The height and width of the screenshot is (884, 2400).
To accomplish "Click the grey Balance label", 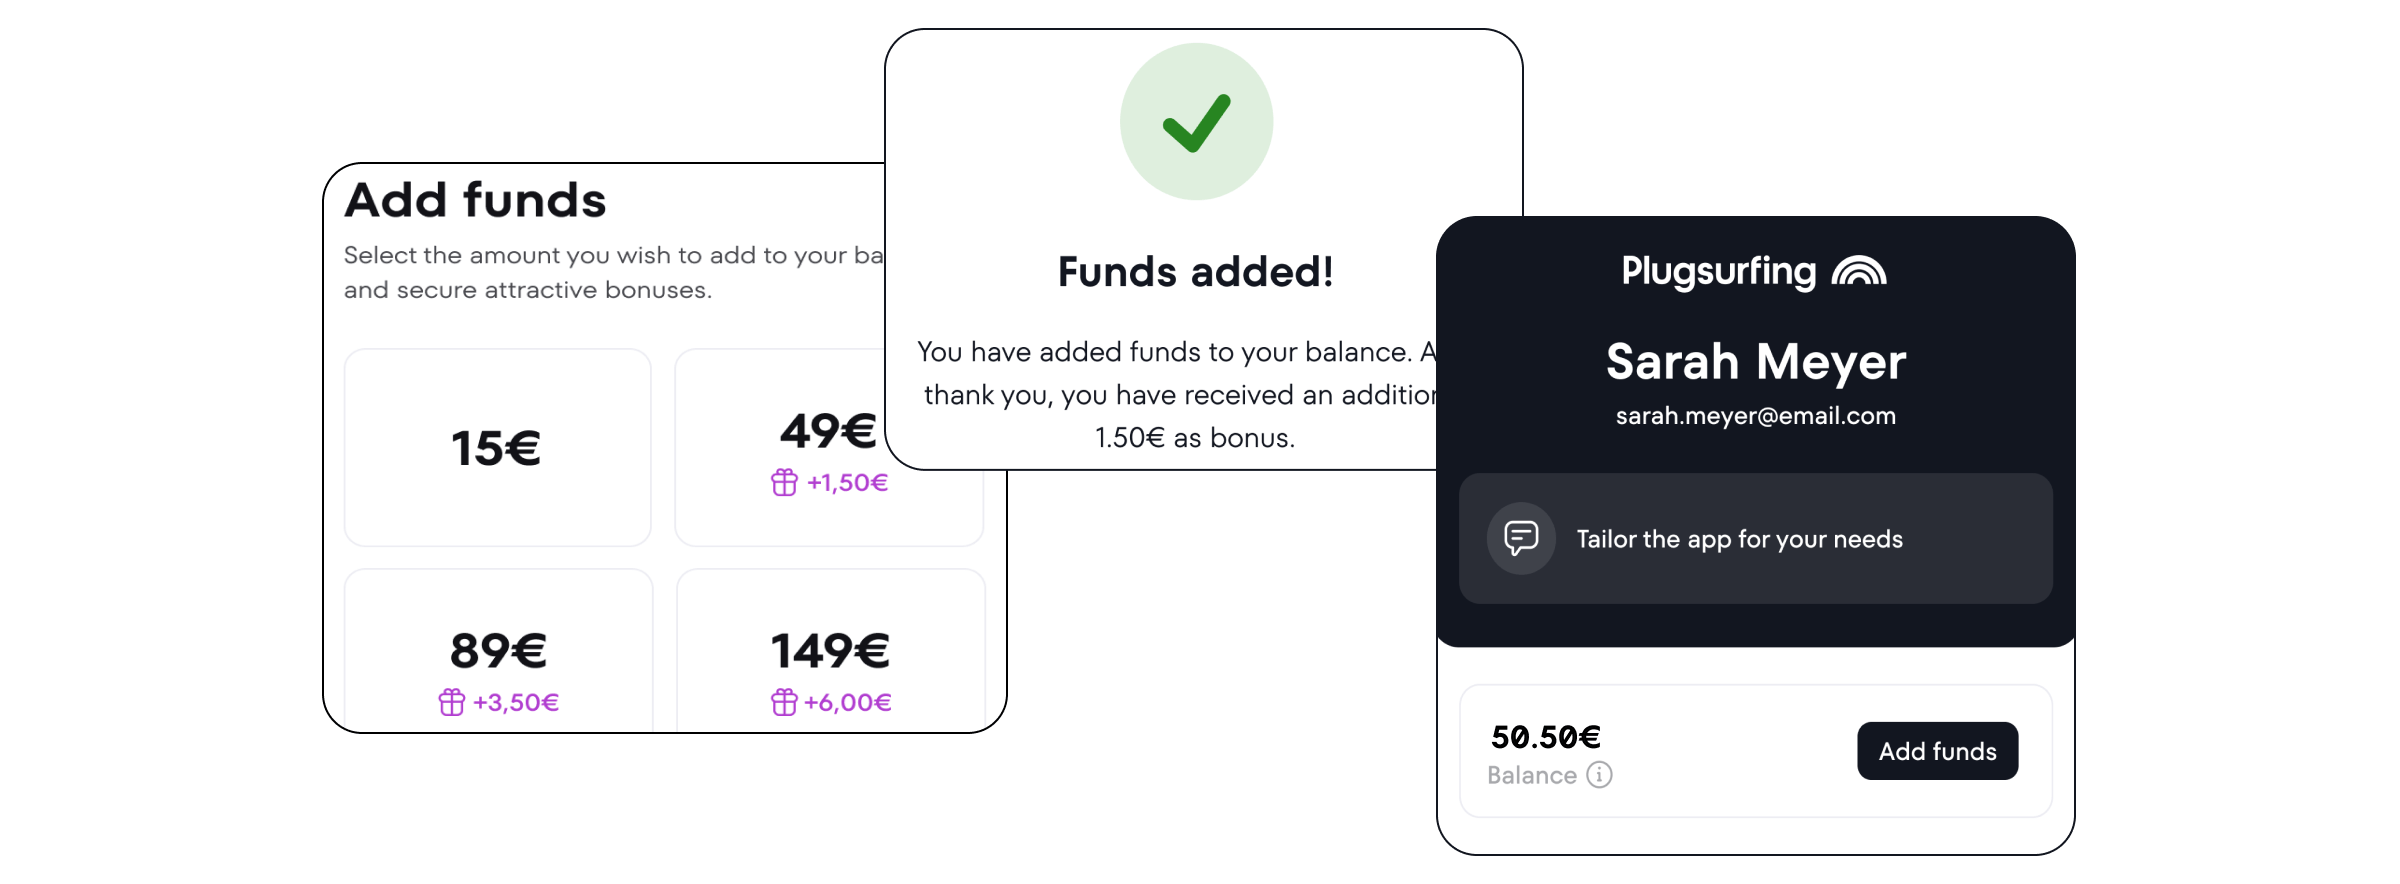I will 1531,775.
